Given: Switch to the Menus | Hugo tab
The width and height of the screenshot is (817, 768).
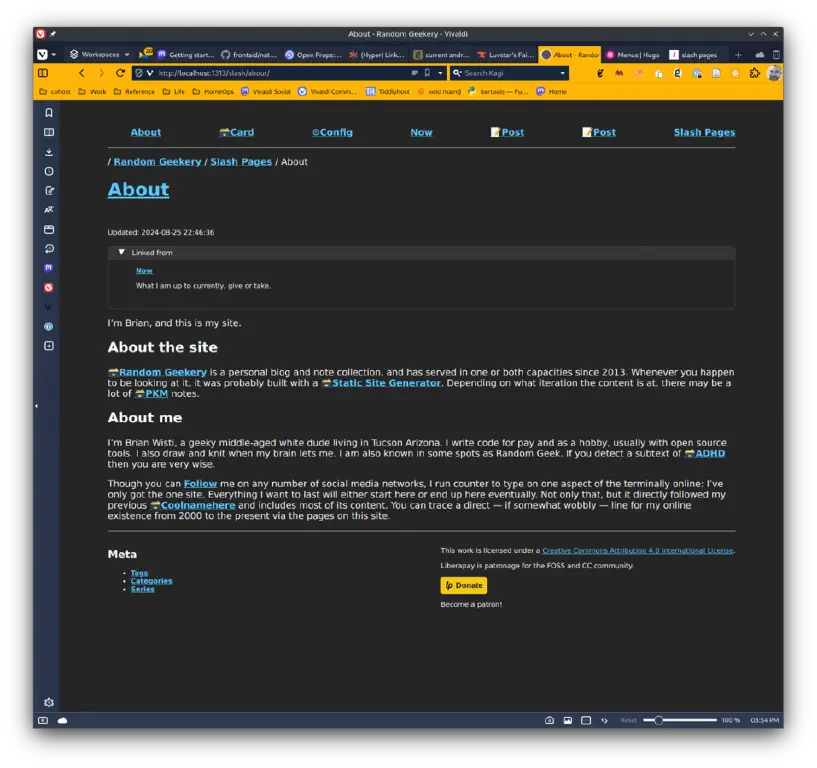Looking at the screenshot, I should [x=633, y=55].
